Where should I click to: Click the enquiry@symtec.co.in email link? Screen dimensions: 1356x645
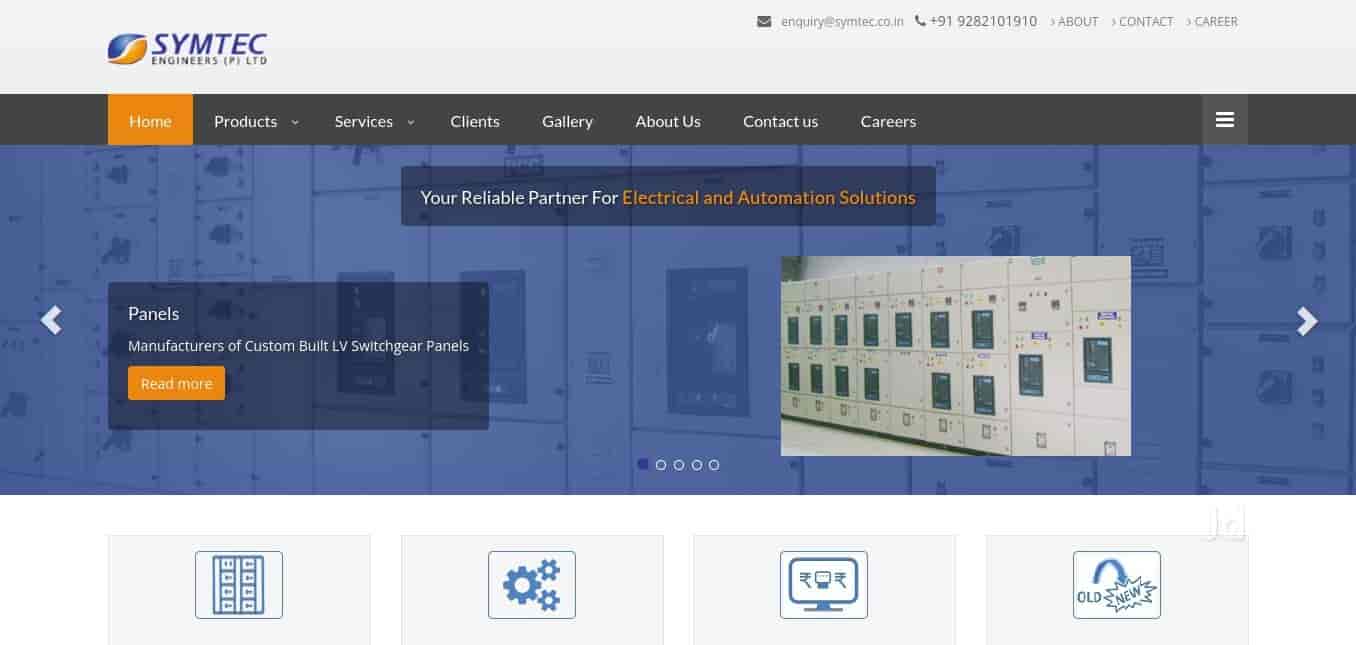[x=842, y=21]
